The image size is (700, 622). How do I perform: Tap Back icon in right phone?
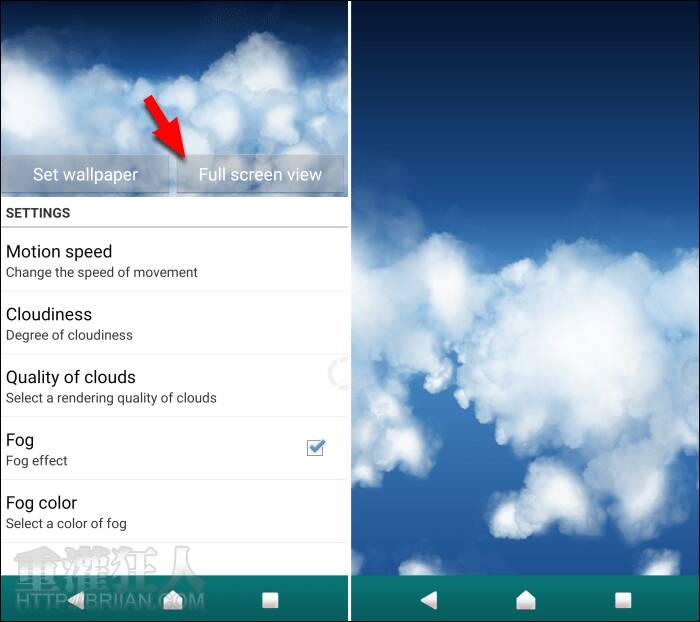coord(429,601)
